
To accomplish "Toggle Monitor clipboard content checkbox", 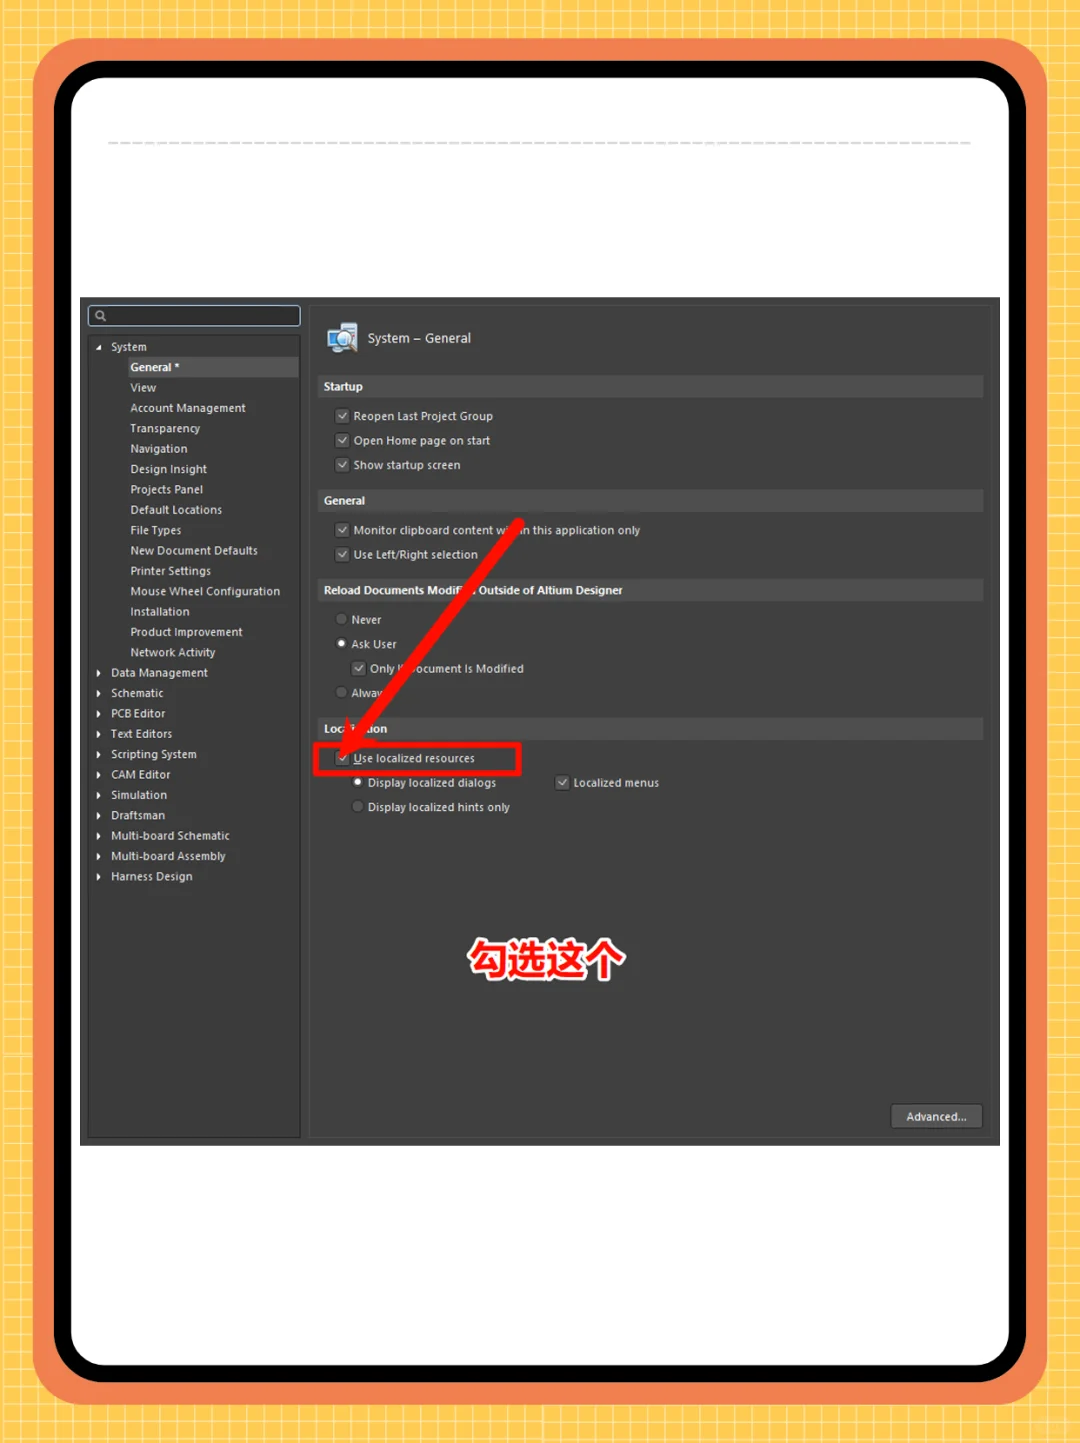I will point(342,530).
